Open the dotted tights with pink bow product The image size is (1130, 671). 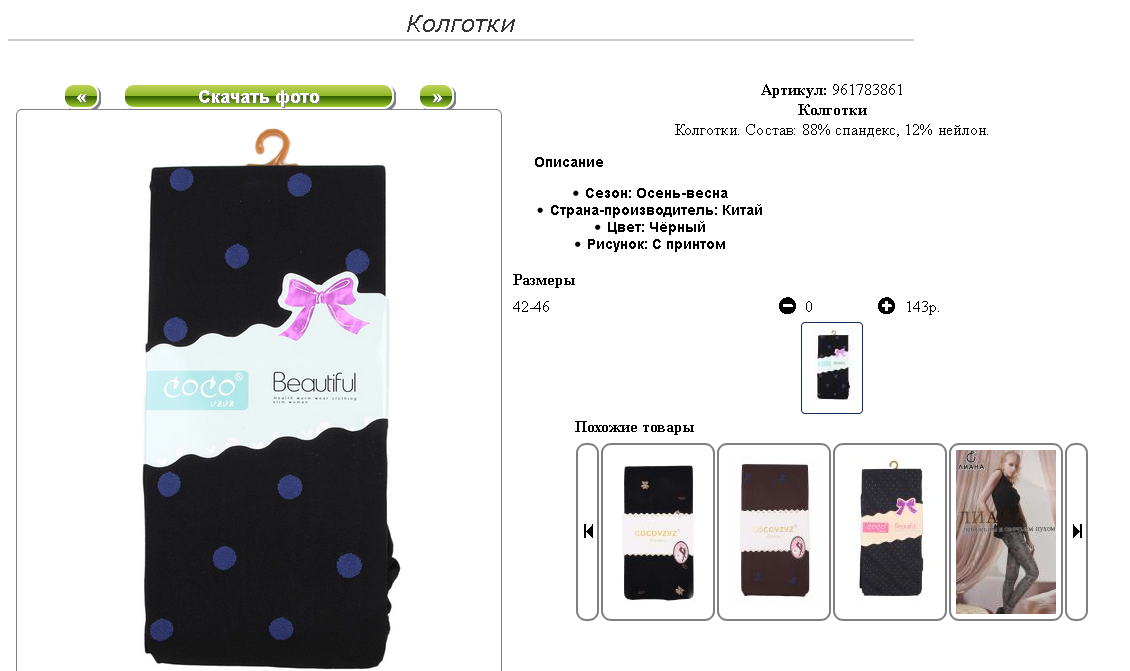pos(890,531)
